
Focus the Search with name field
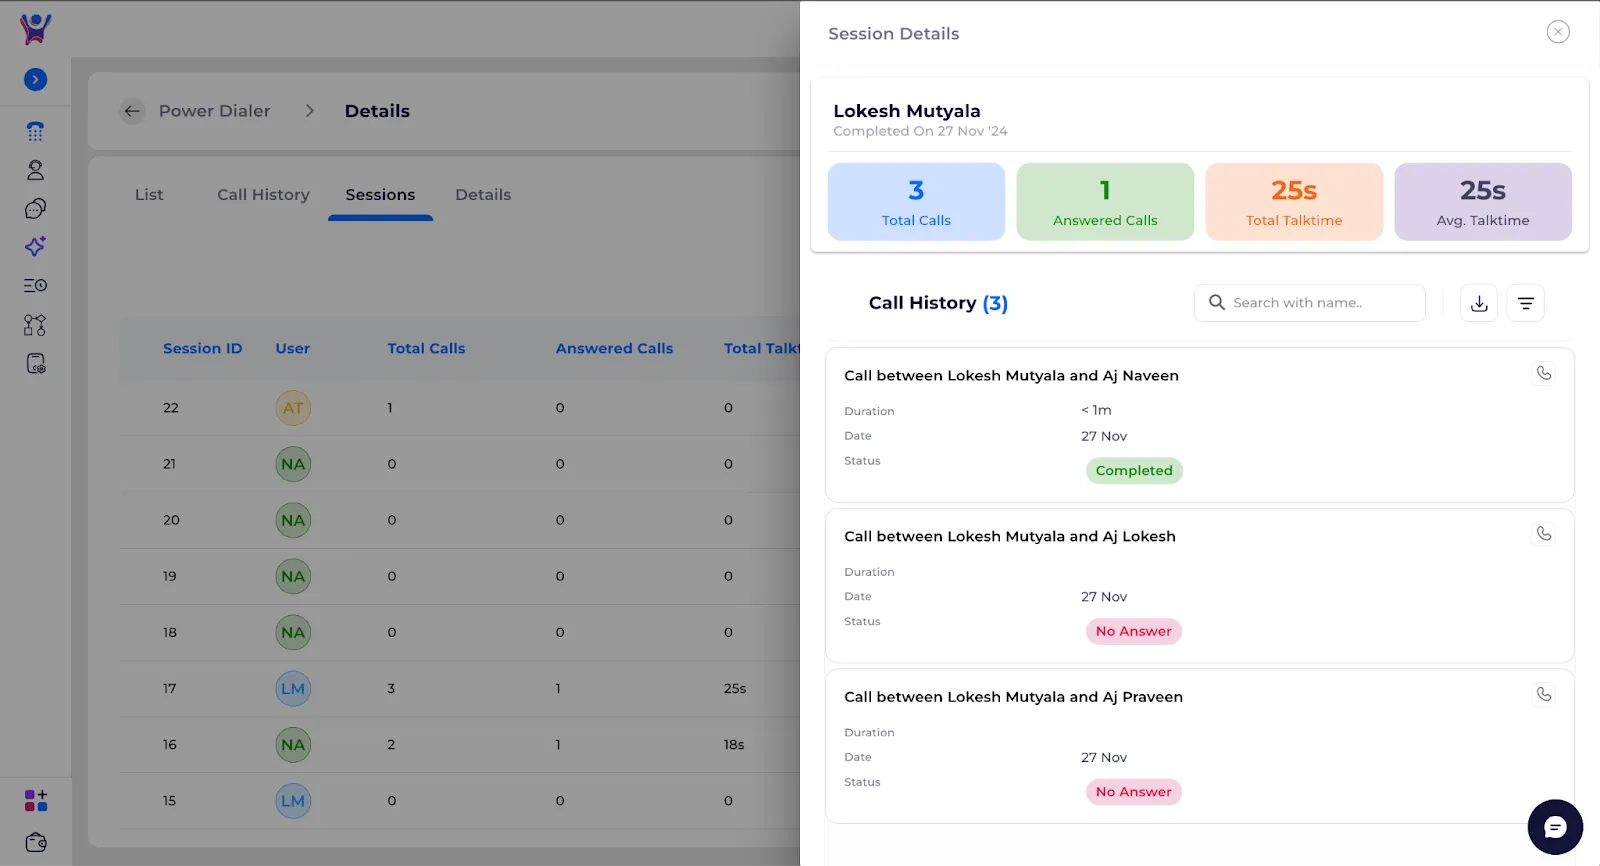click(1309, 303)
